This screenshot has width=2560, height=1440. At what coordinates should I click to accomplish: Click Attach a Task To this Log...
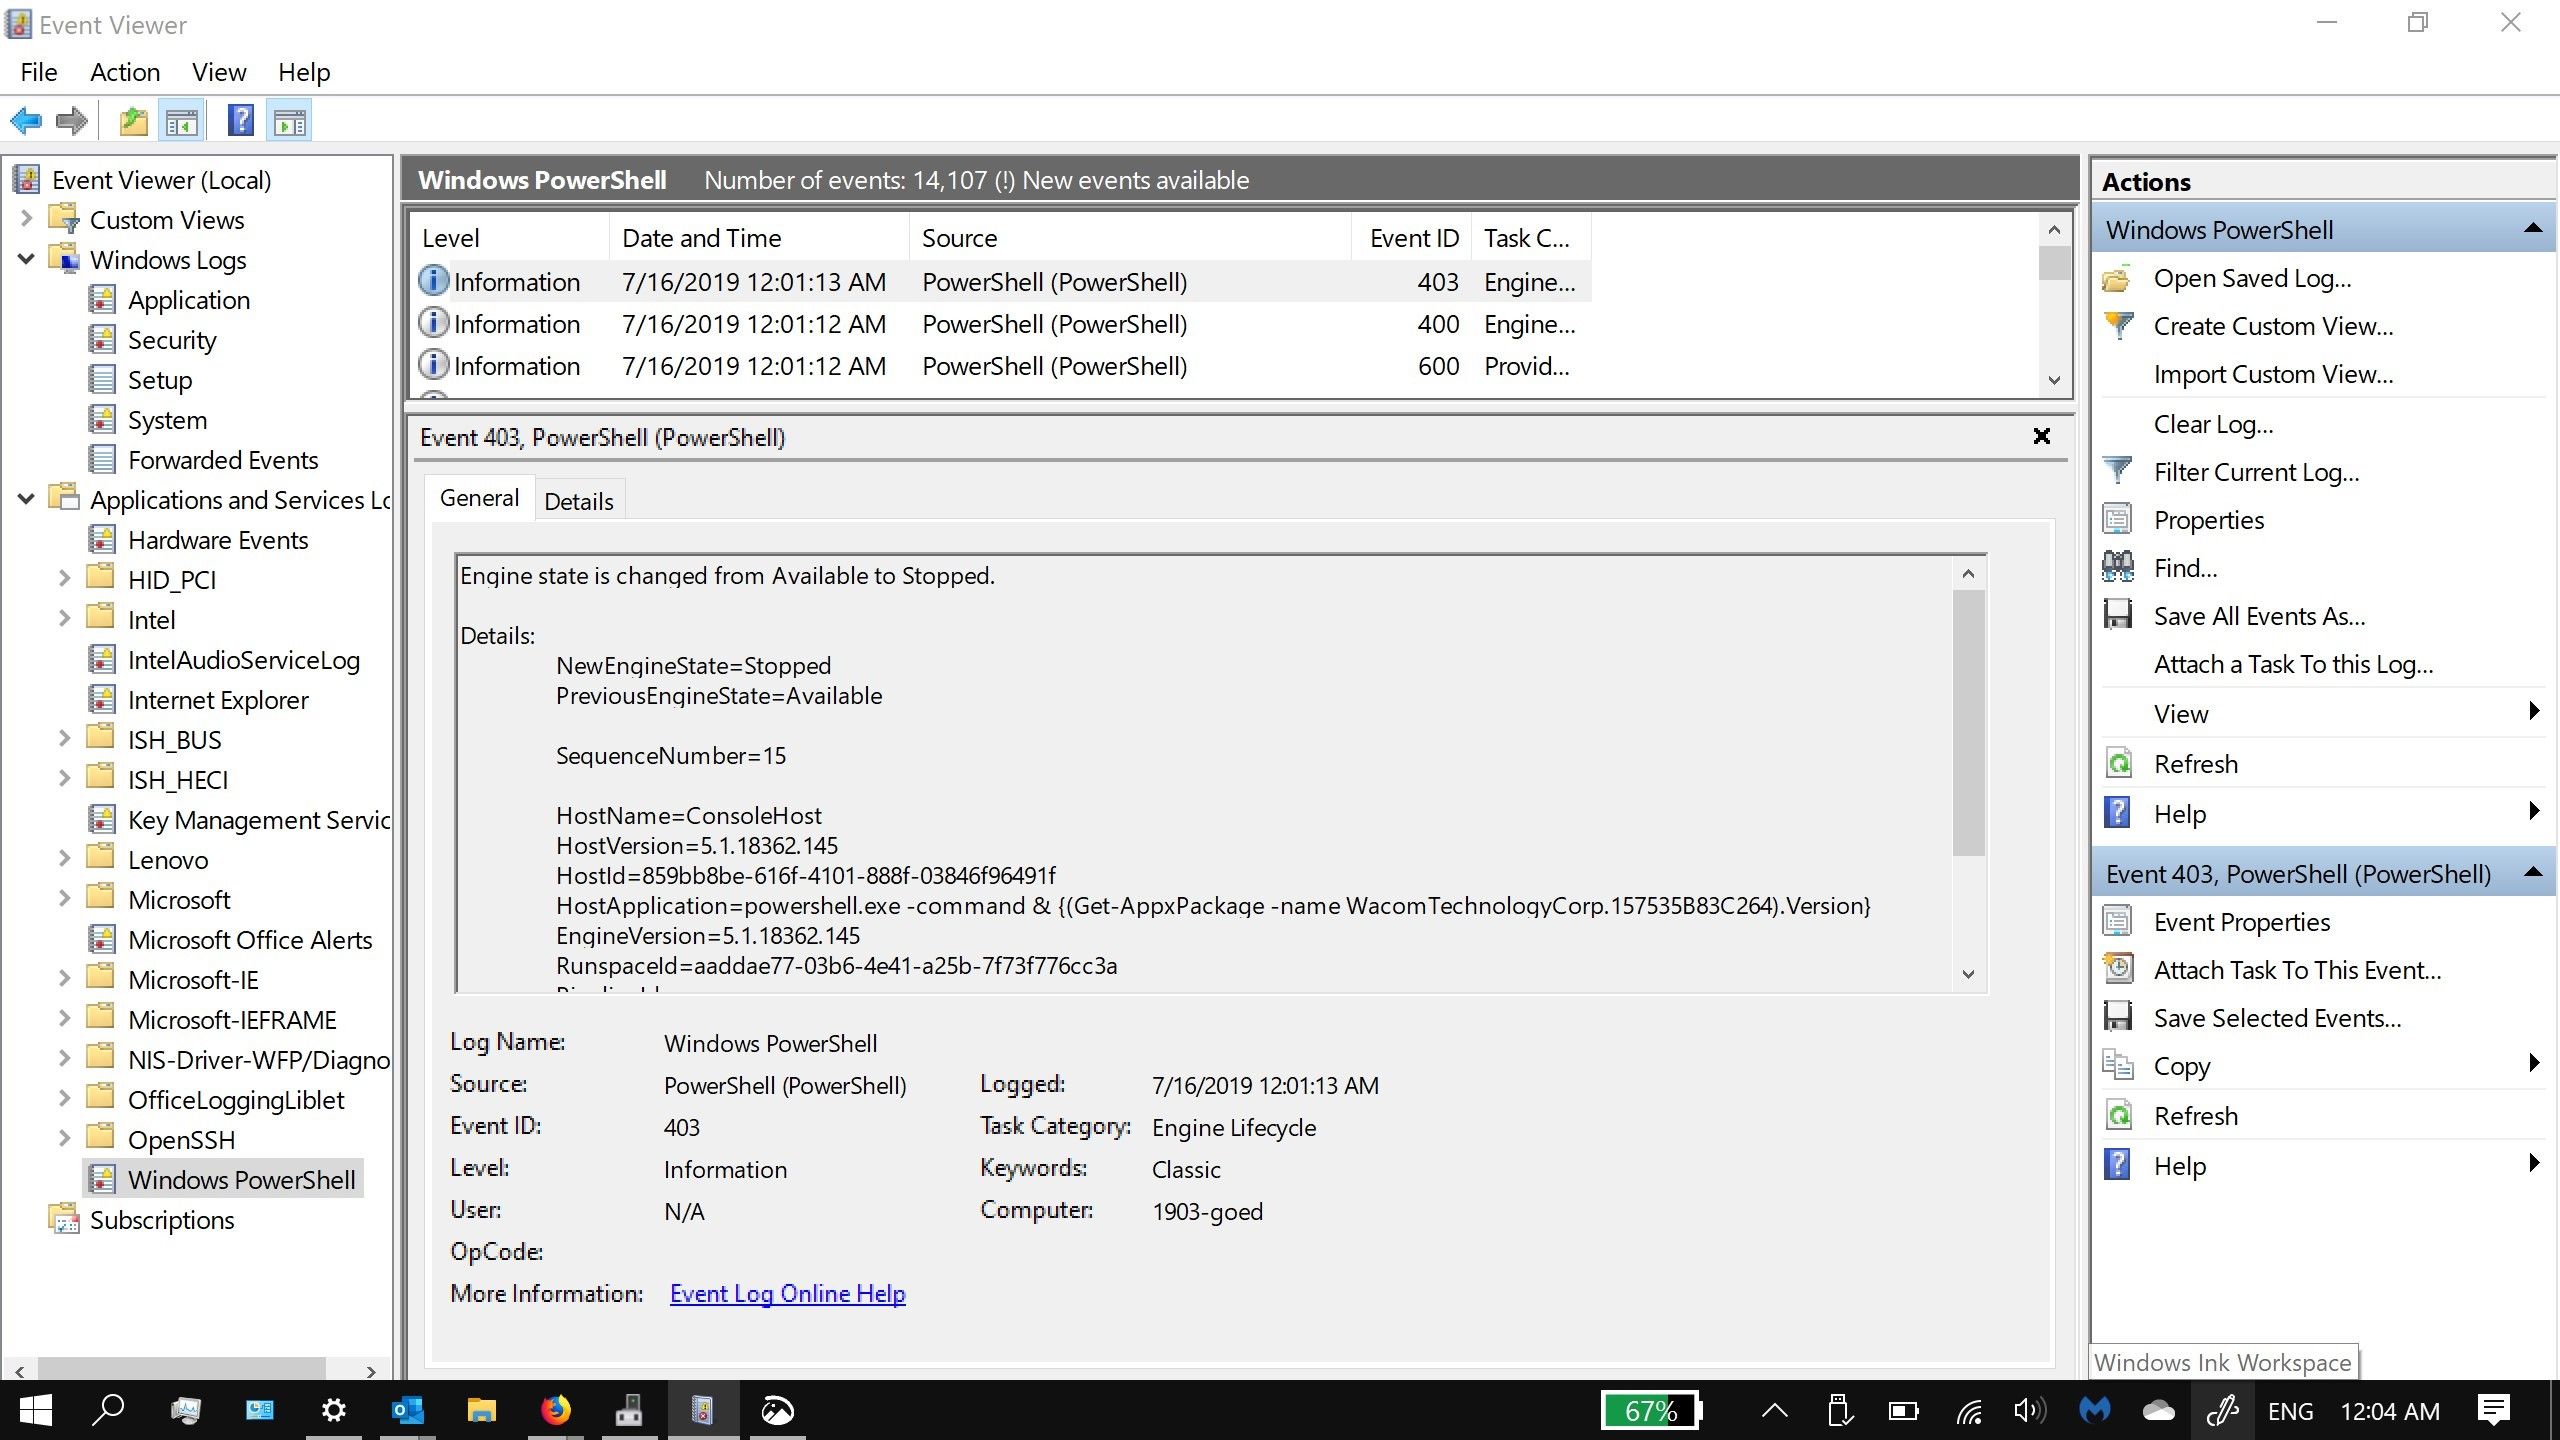(x=2293, y=664)
